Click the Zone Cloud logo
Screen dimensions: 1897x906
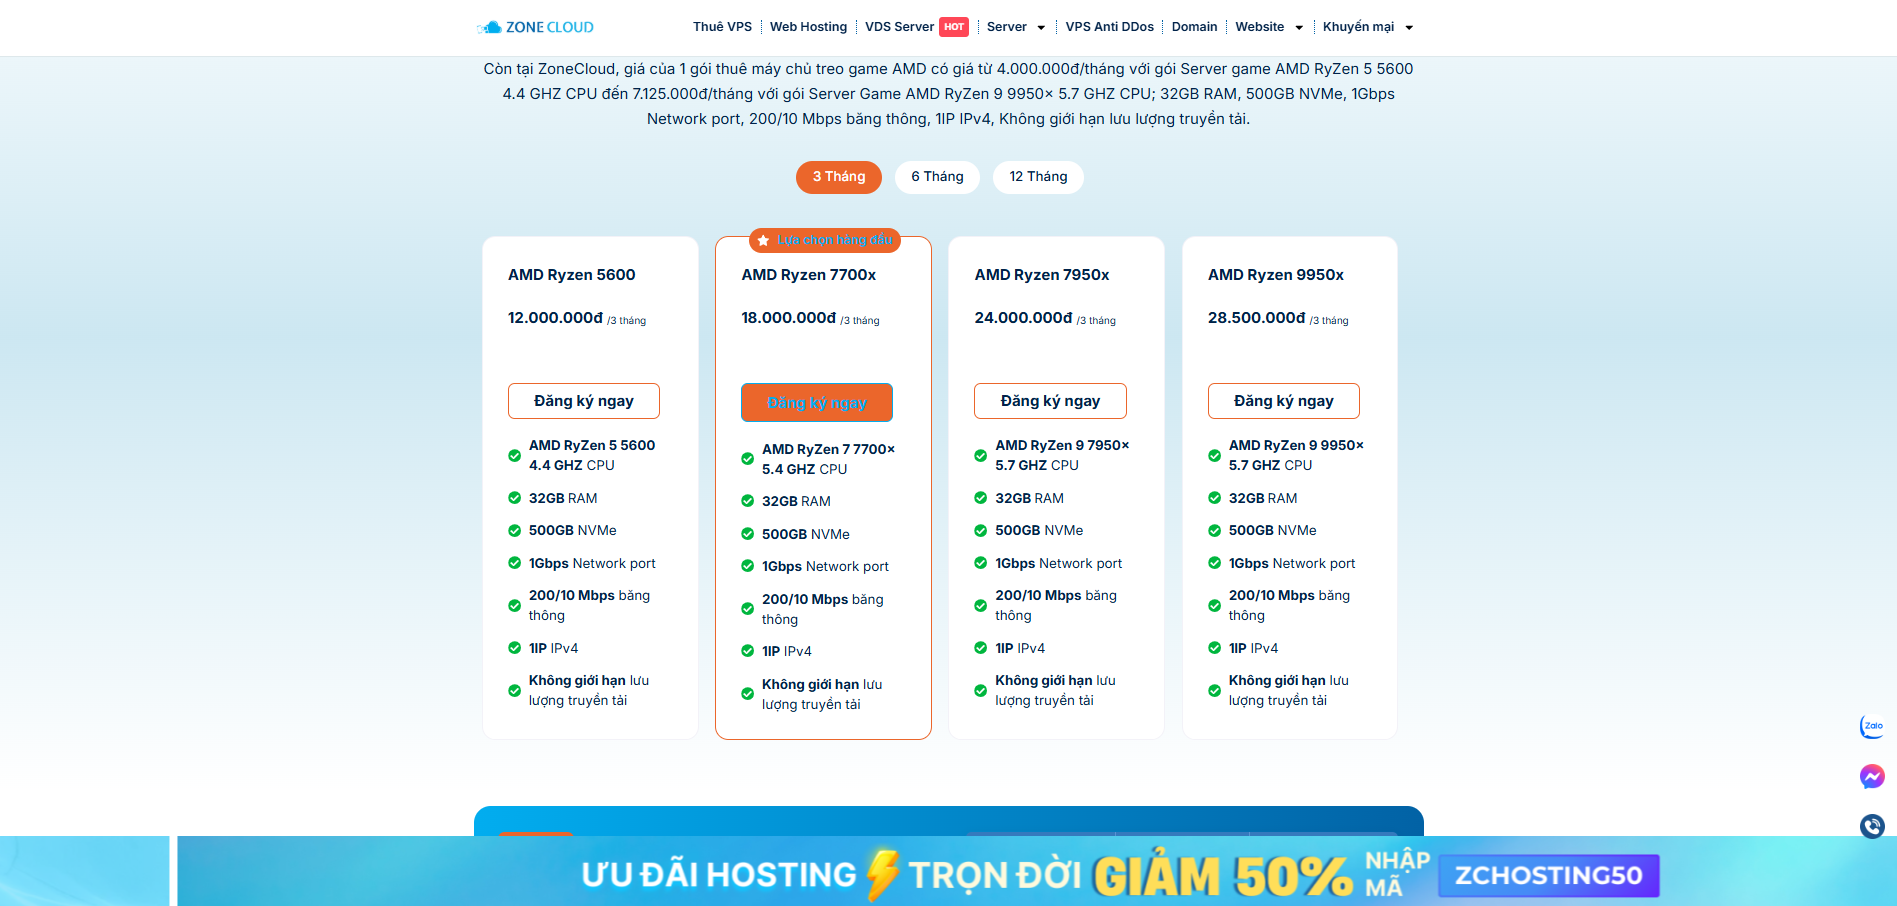536,27
